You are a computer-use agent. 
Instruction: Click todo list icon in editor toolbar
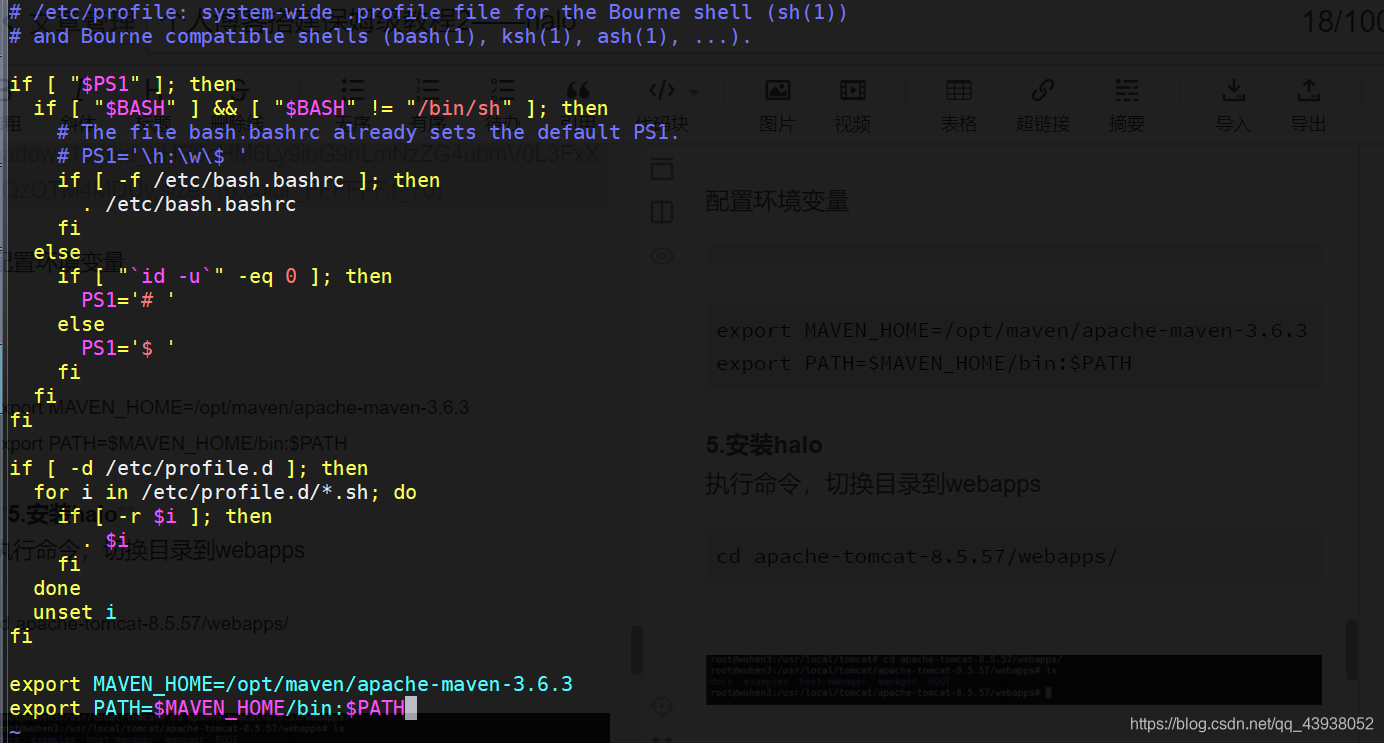(503, 90)
